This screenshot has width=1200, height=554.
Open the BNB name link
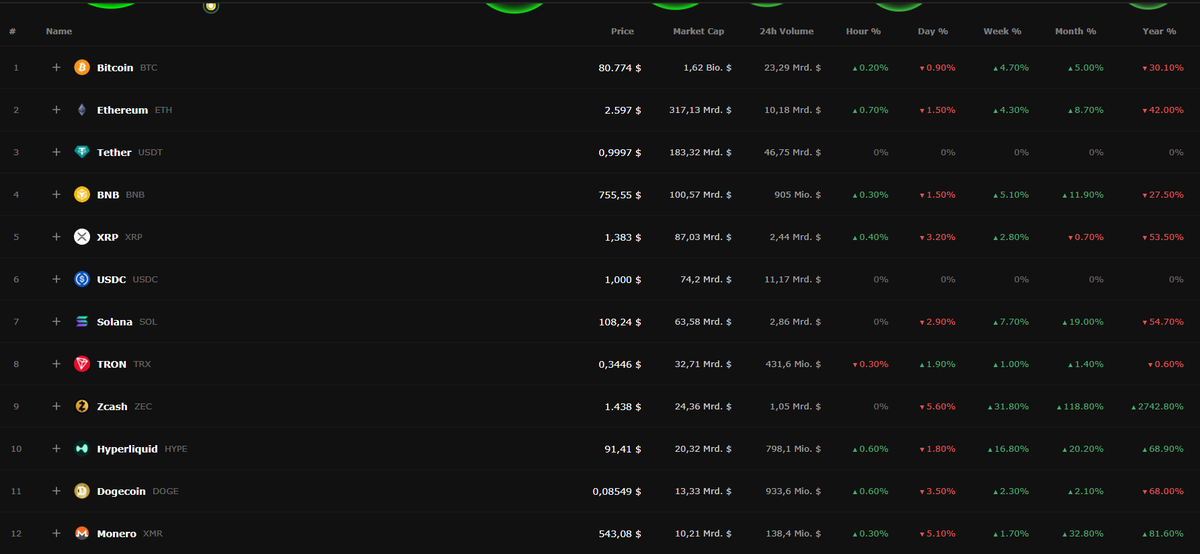[108, 195]
